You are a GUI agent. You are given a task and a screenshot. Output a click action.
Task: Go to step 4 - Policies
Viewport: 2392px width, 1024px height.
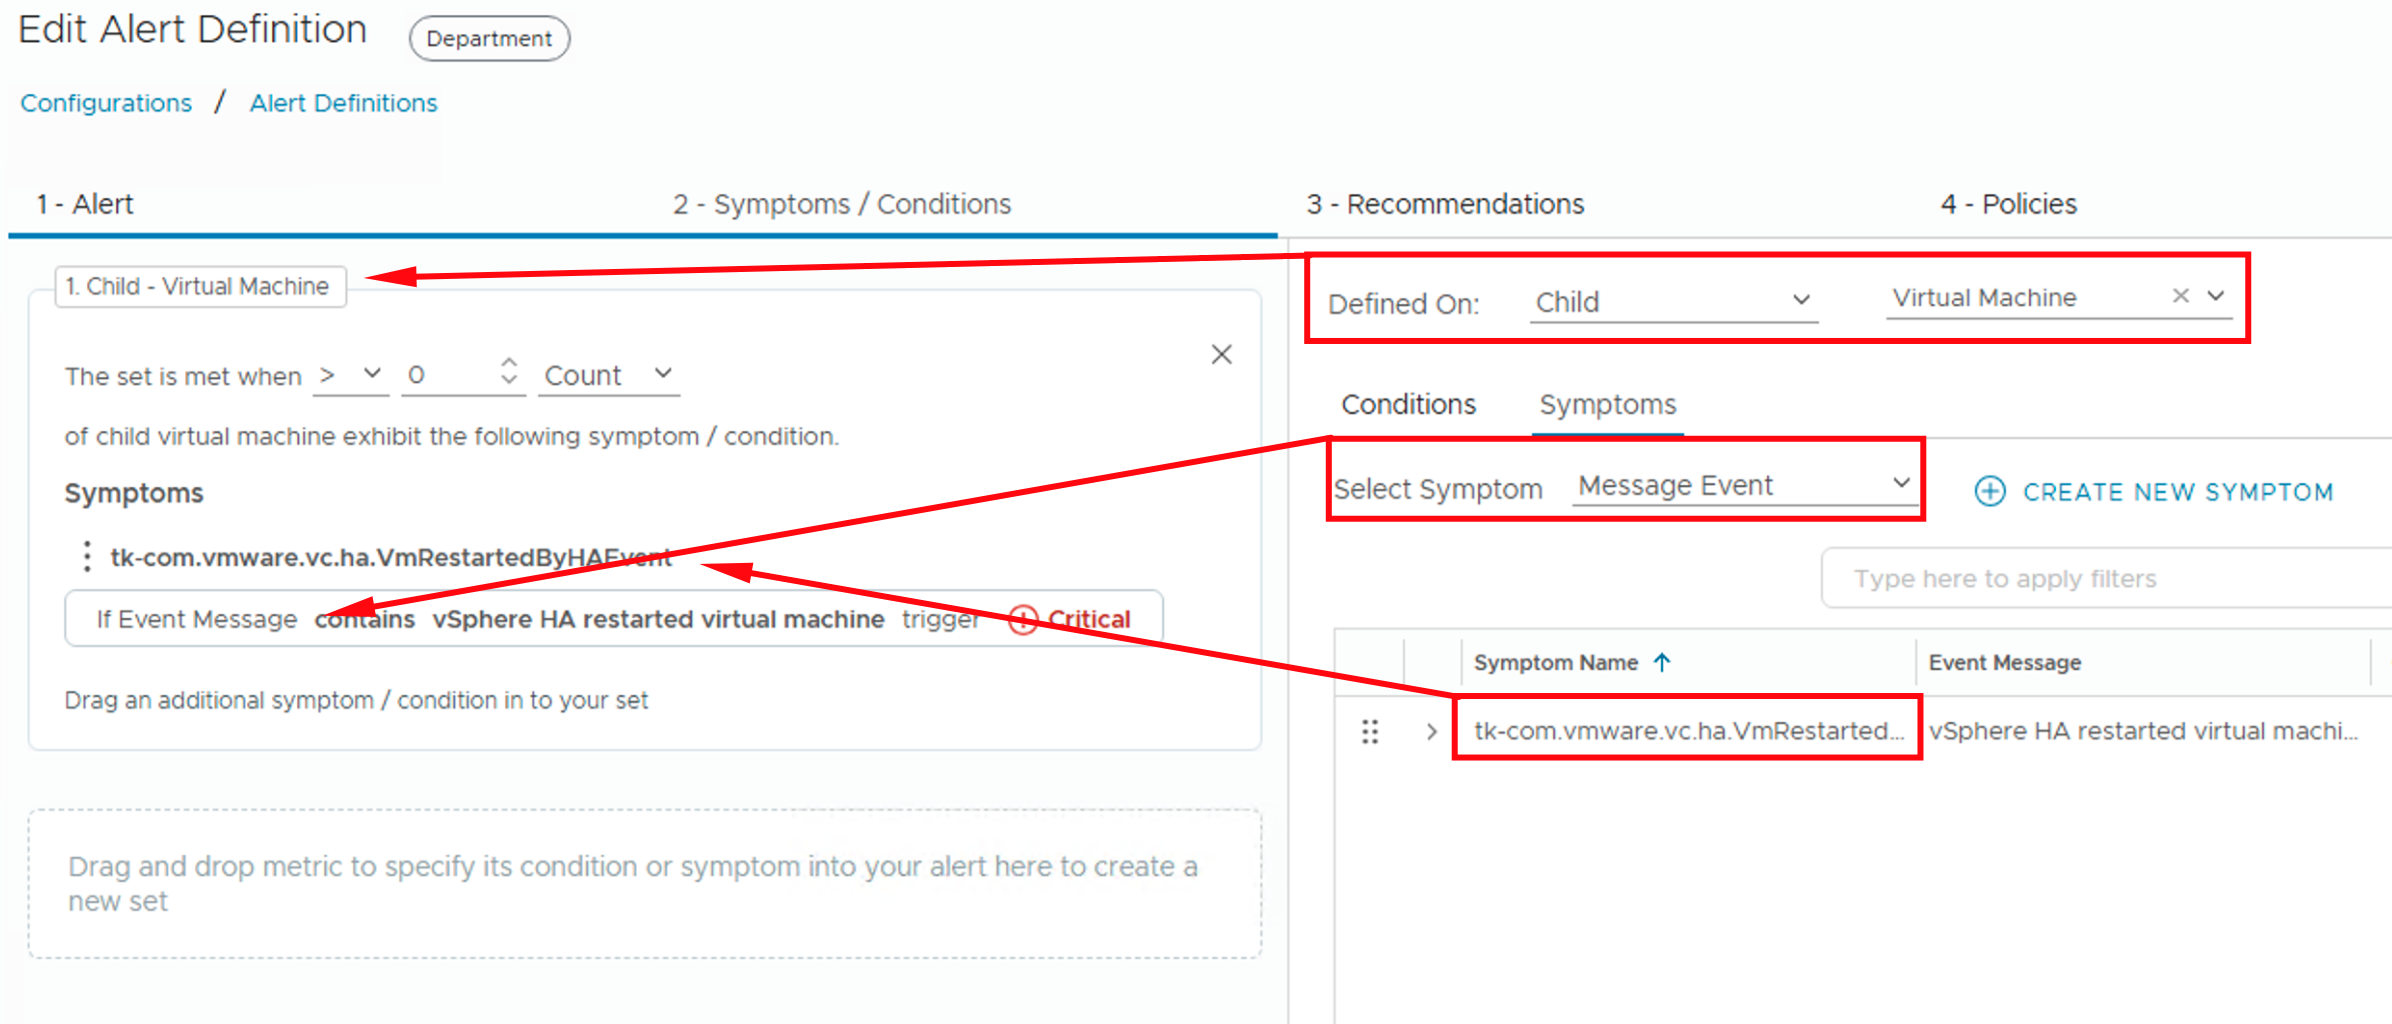pyautogui.click(x=2008, y=204)
